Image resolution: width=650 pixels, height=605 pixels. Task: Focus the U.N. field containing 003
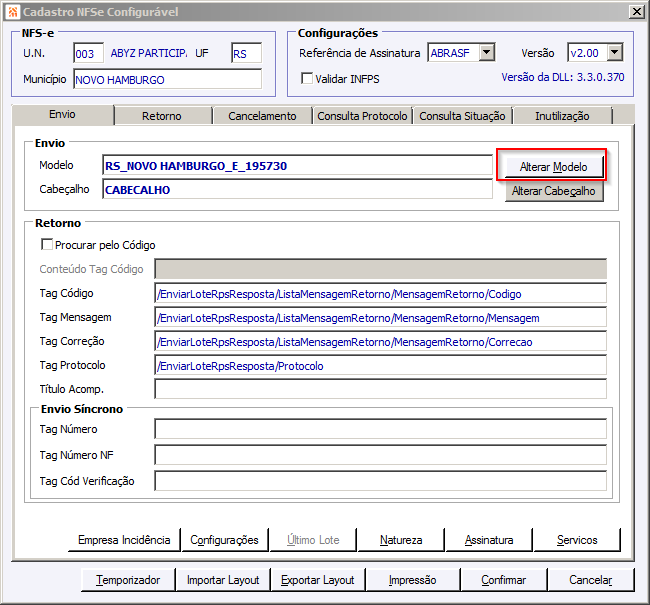click(x=88, y=53)
